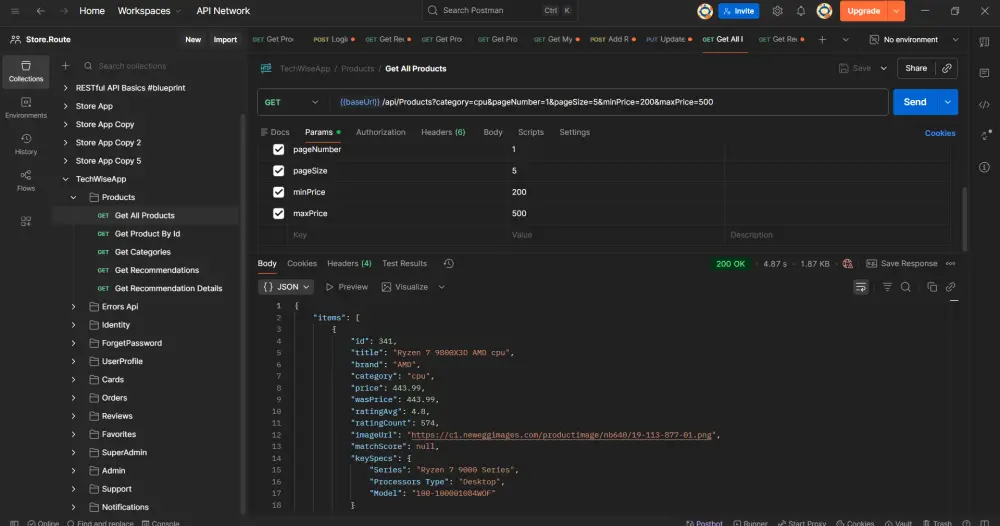Open the Send button dropdown arrow

tap(948, 102)
